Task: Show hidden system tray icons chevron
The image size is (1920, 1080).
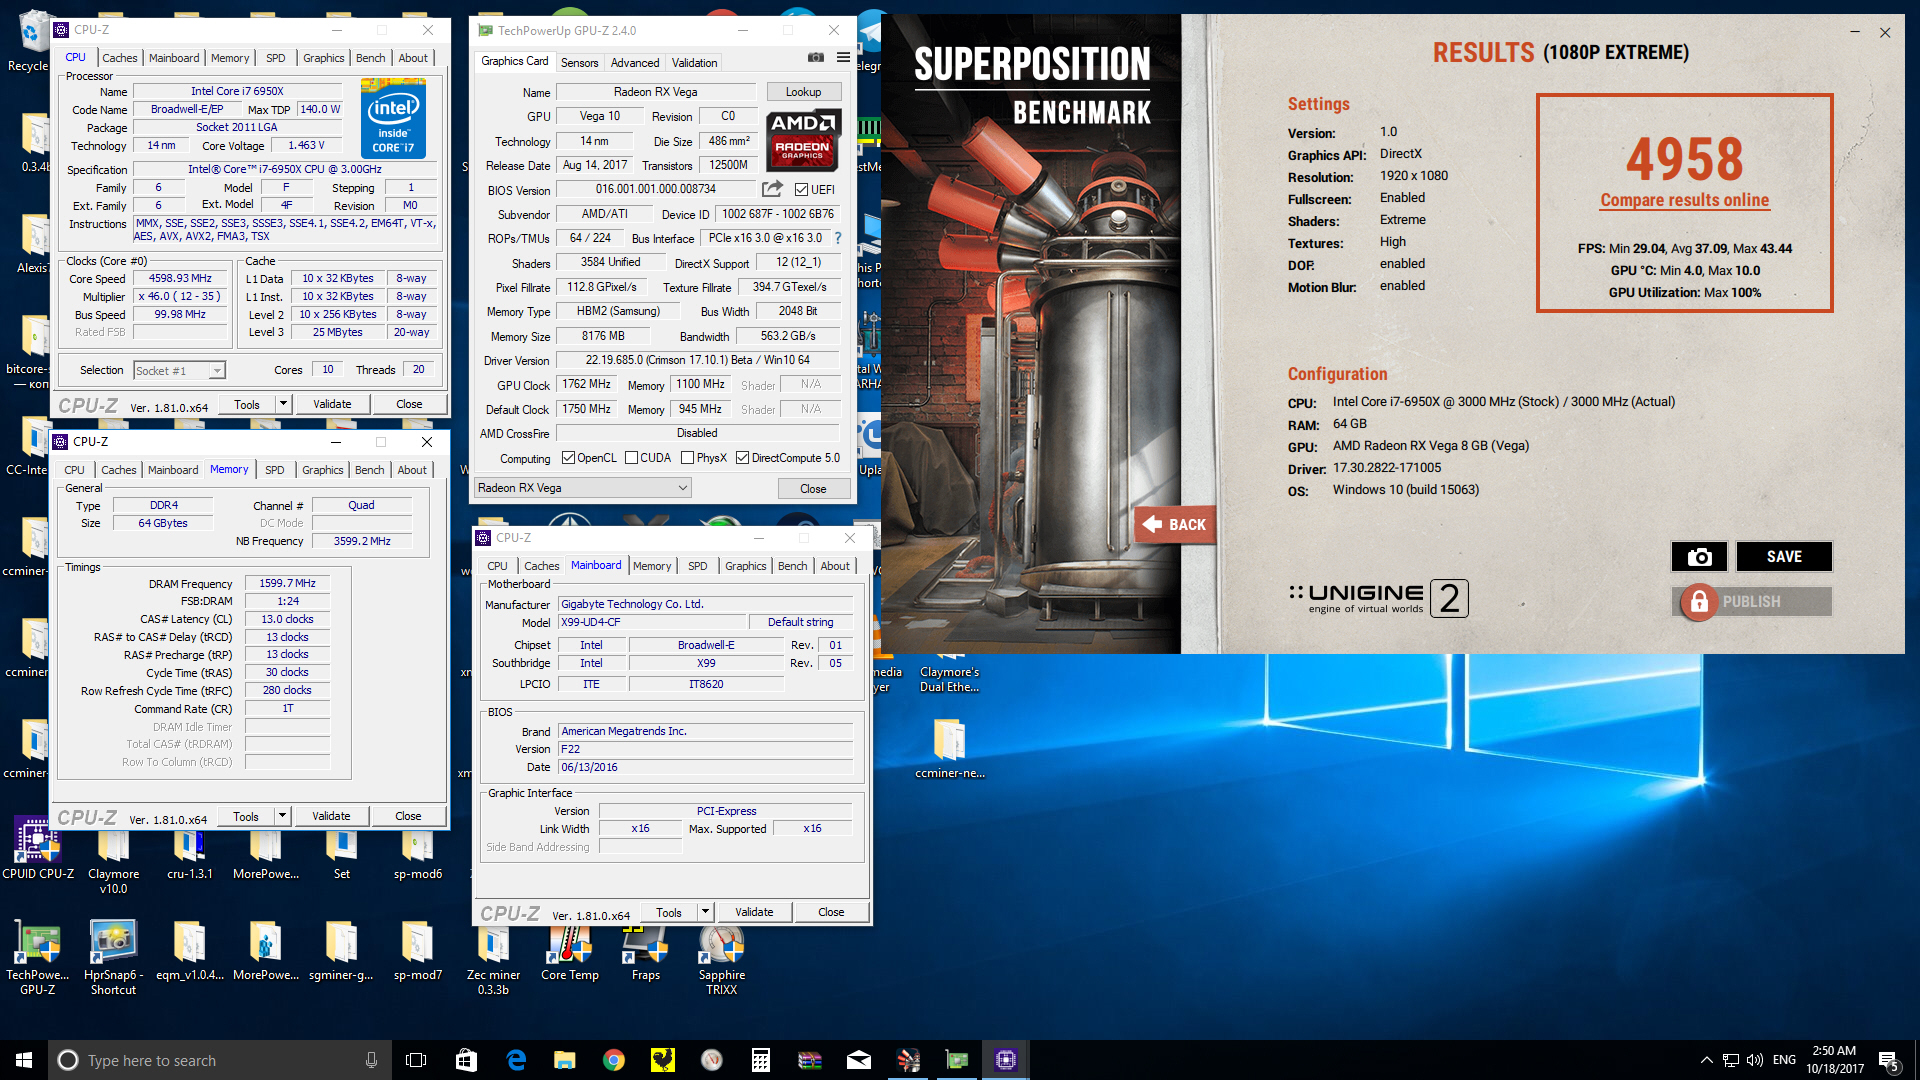Action: [x=1706, y=1060]
